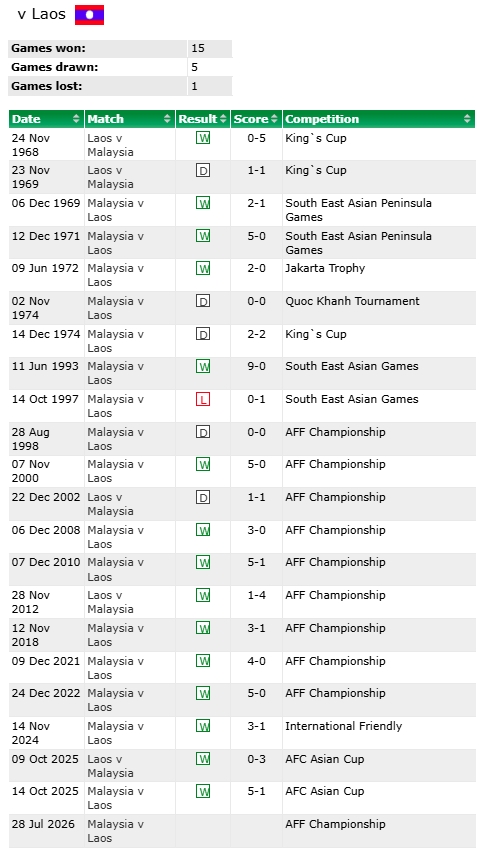This screenshot has width=484, height=861.
Task: Click Quoc Khanh Tournament entry
Action: pyautogui.click(x=352, y=301)
